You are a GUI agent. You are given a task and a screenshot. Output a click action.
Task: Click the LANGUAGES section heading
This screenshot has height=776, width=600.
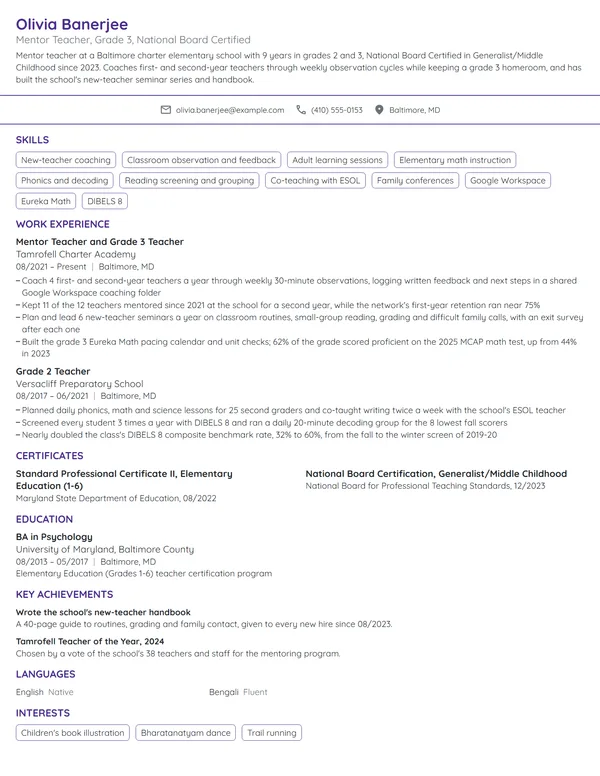point(46,674)
